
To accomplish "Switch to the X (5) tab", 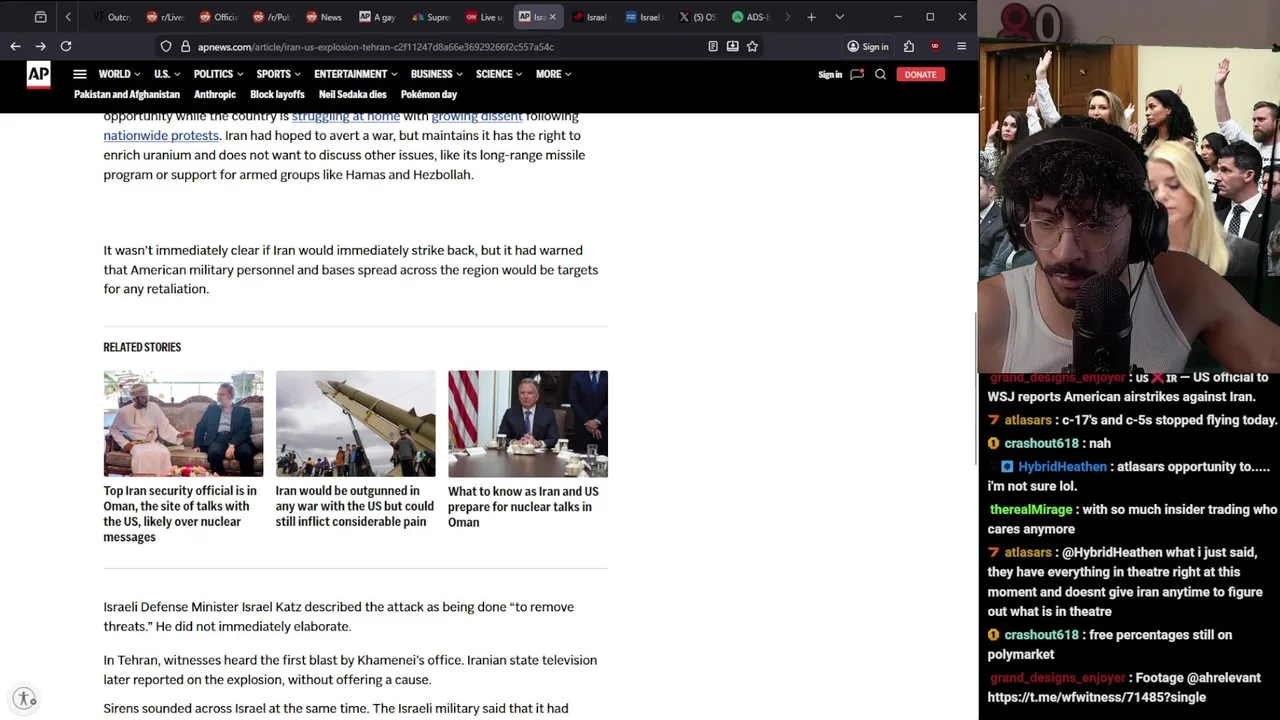I will coord(697,17).
